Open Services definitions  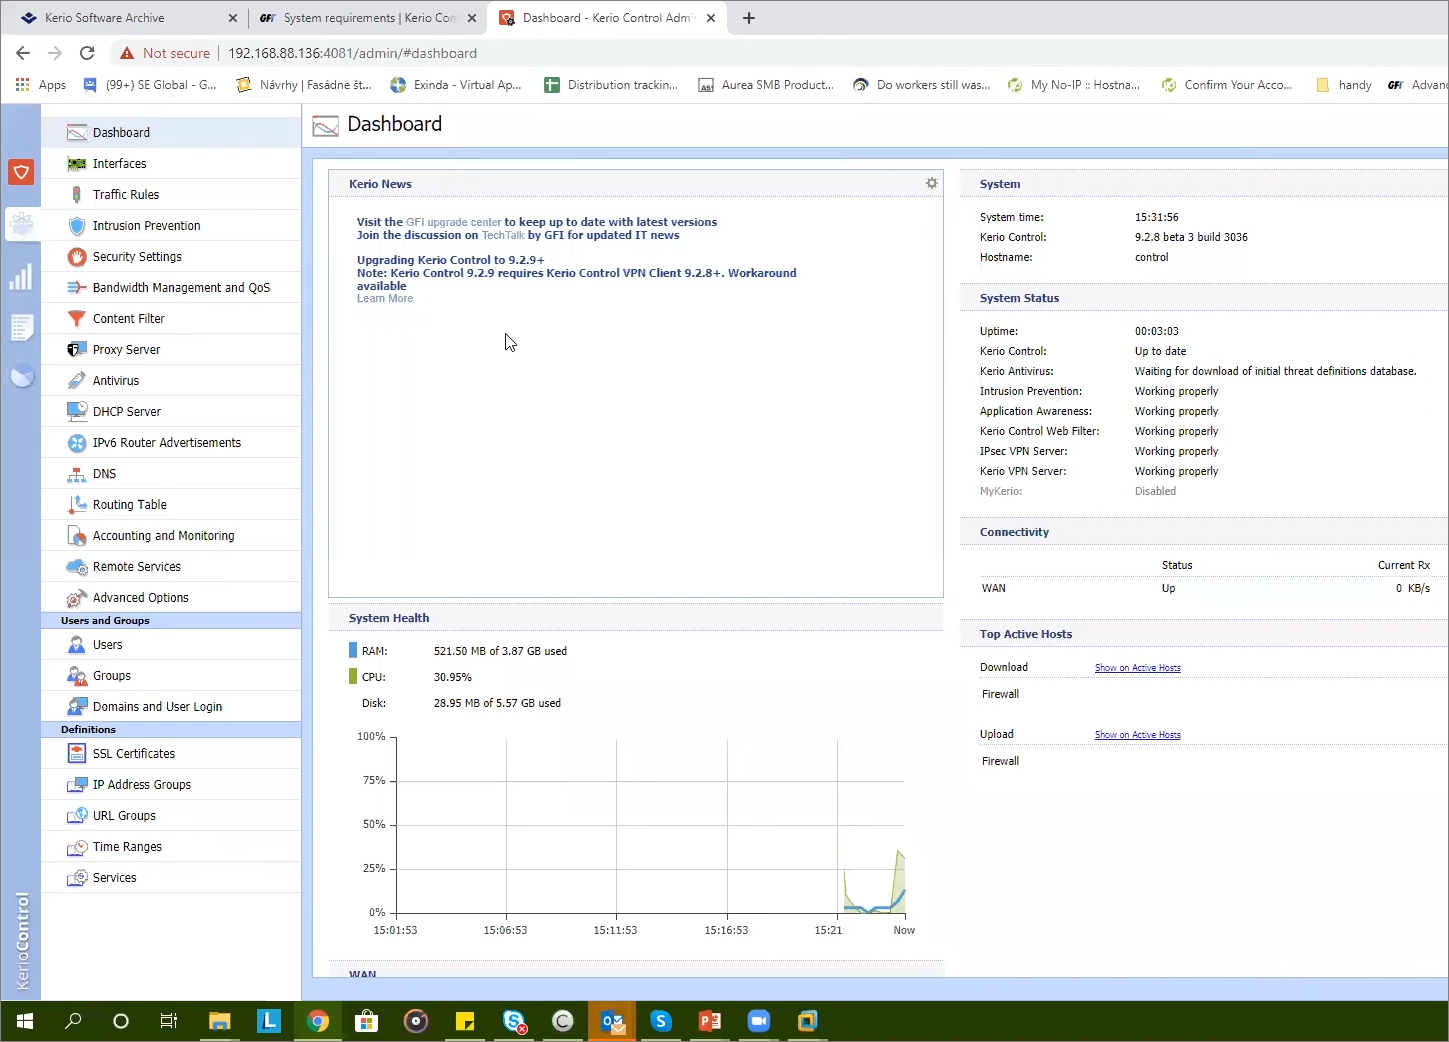(171, 877)
